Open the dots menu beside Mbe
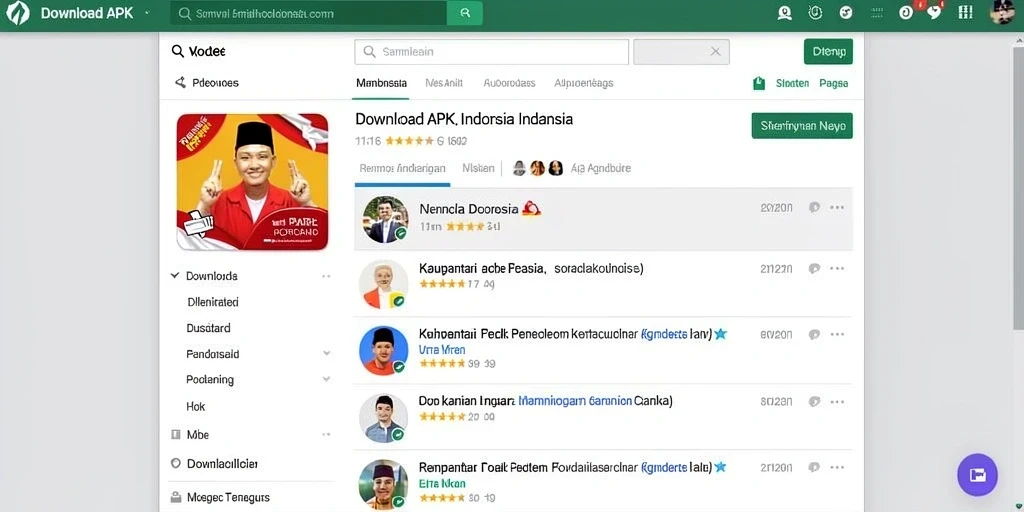Viewport: 1024px width, 512px height. [x=326, y=434]
